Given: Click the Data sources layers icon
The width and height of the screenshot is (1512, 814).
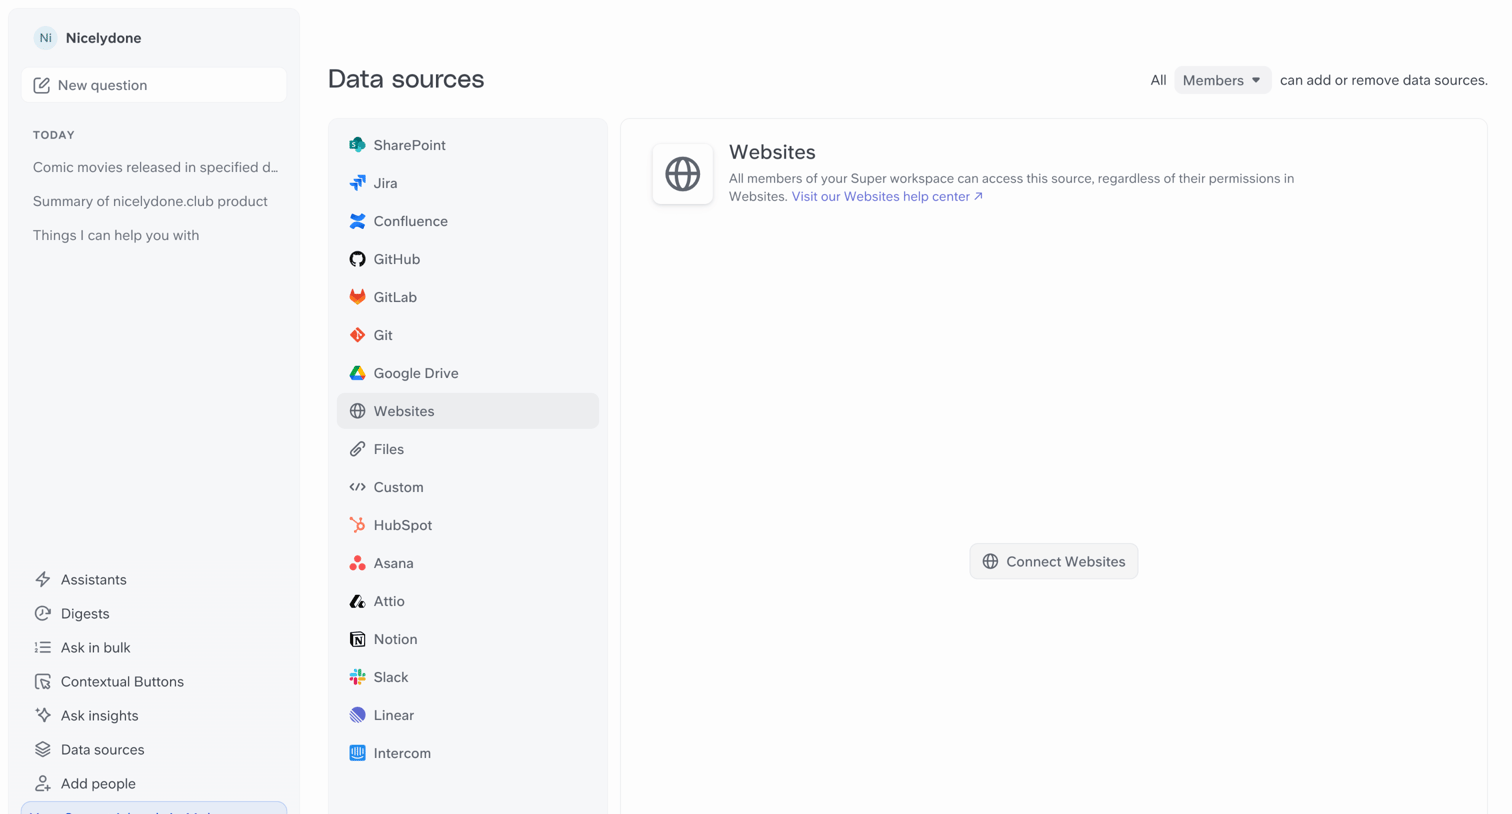Looking at the screenshot, I should click(x=42, y=750).
